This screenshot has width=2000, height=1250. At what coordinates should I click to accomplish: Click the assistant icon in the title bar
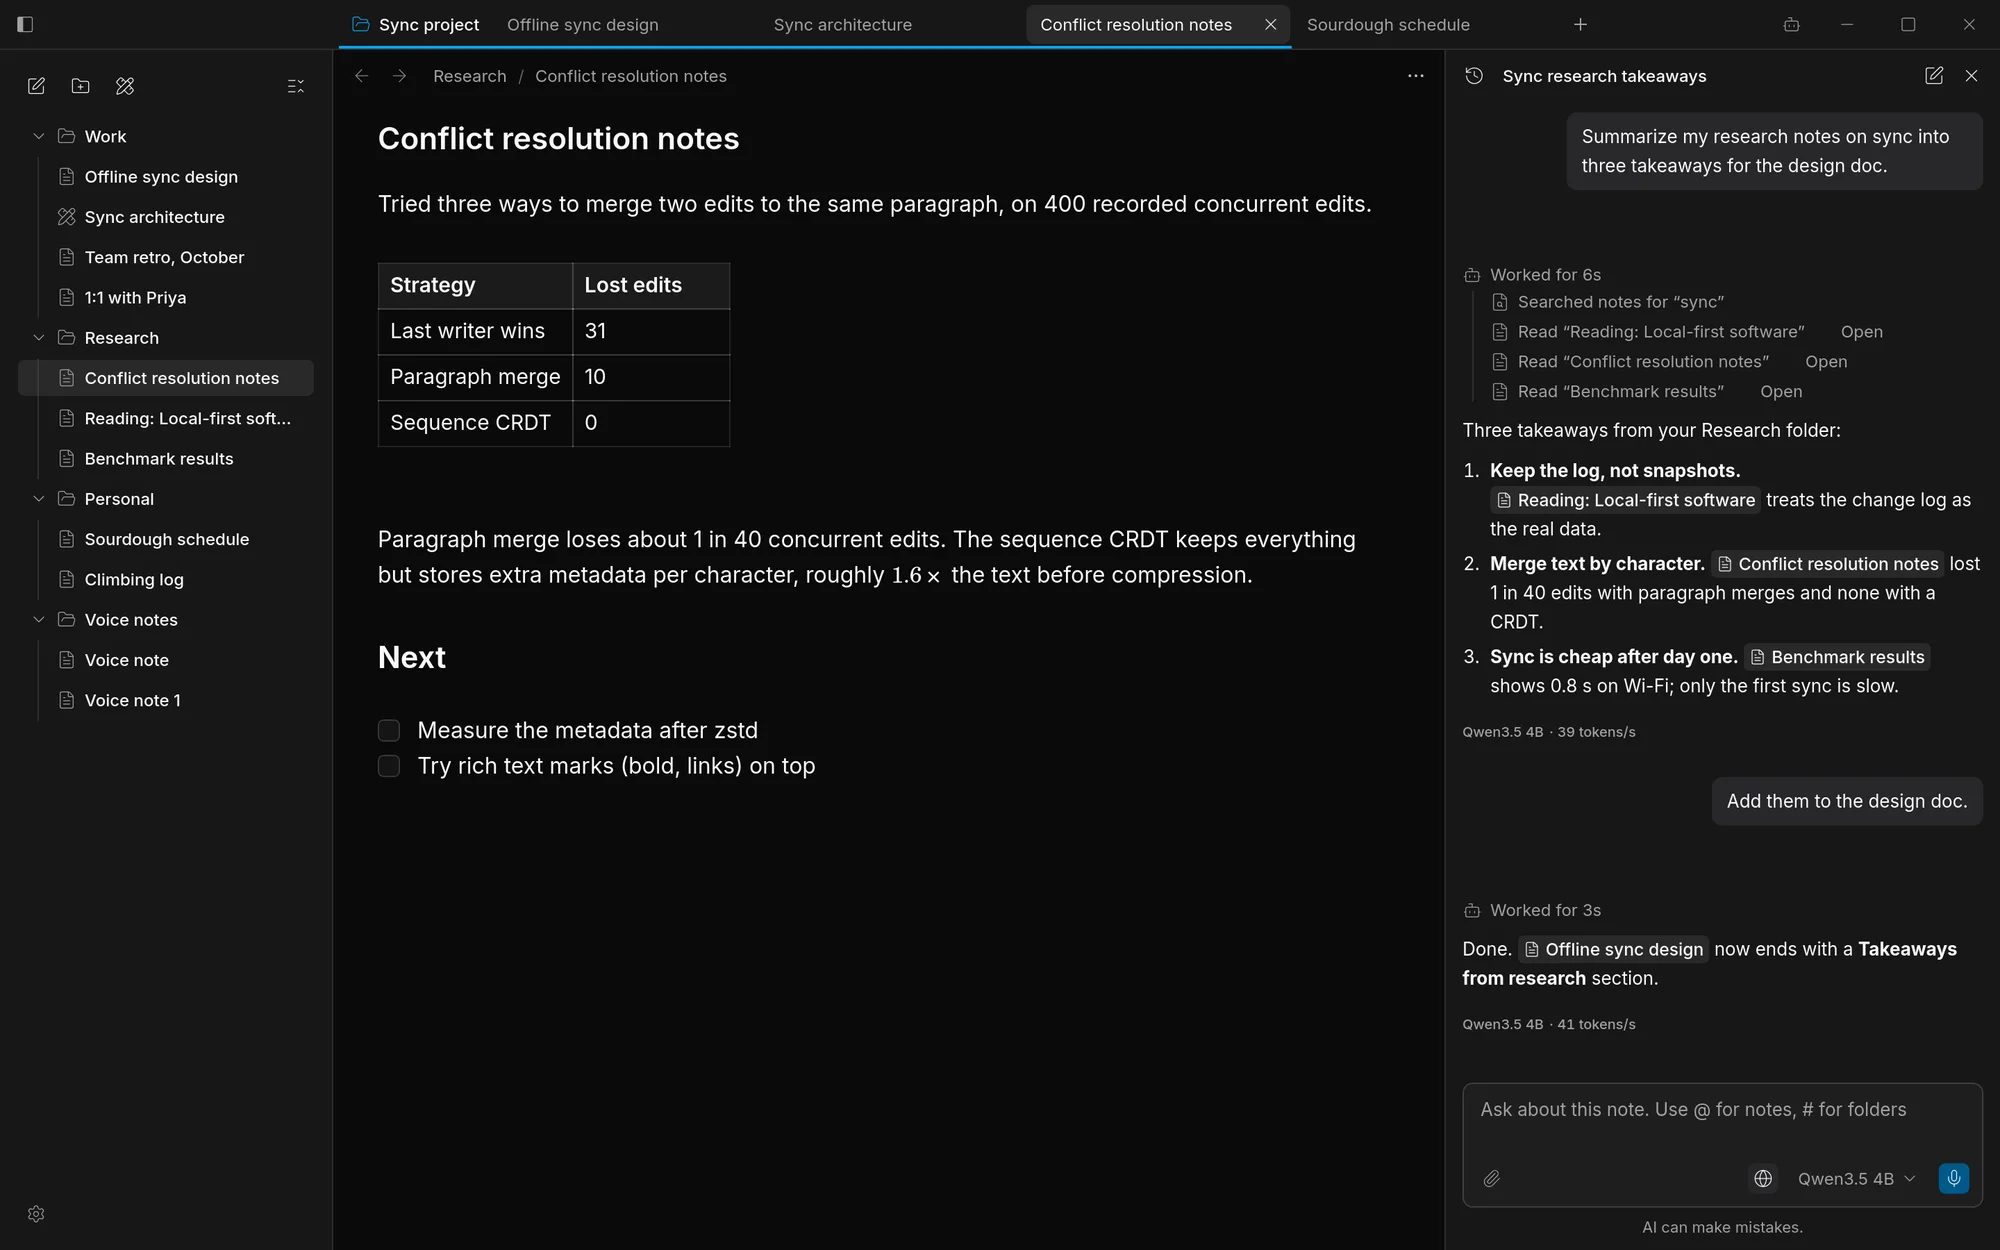tap(1792, 24)
